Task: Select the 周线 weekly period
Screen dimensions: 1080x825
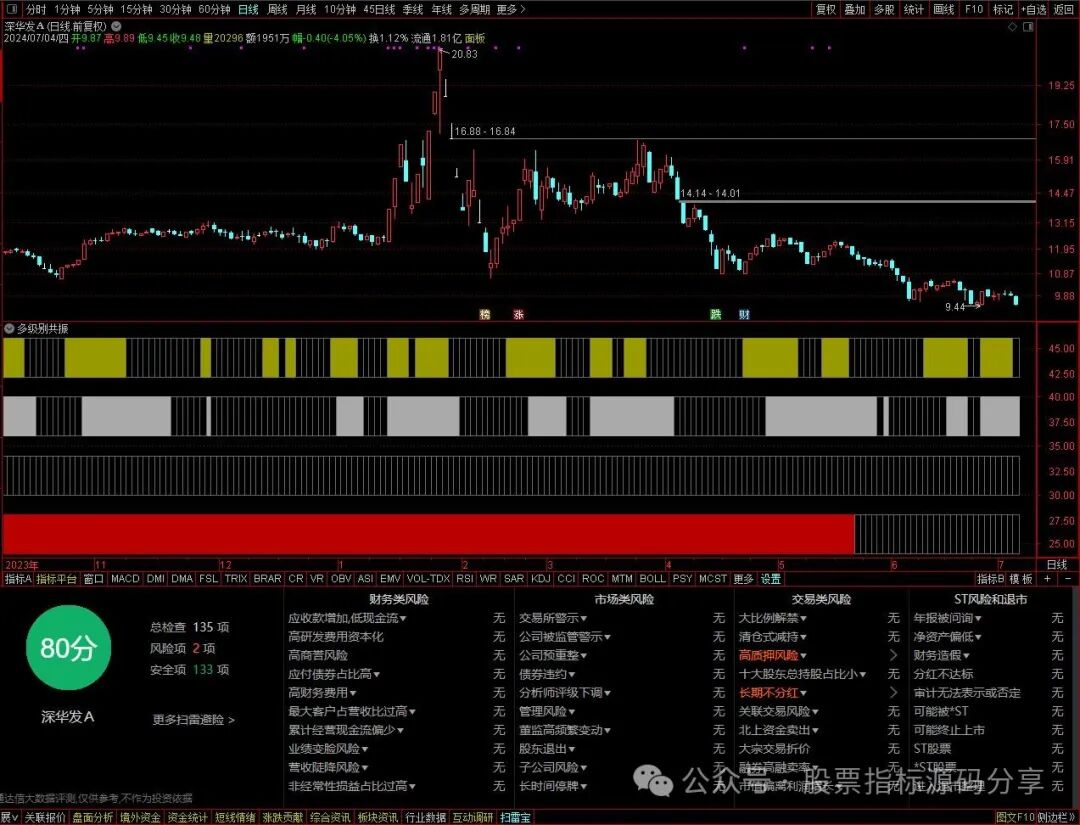Action: click(x=277, y=9)
